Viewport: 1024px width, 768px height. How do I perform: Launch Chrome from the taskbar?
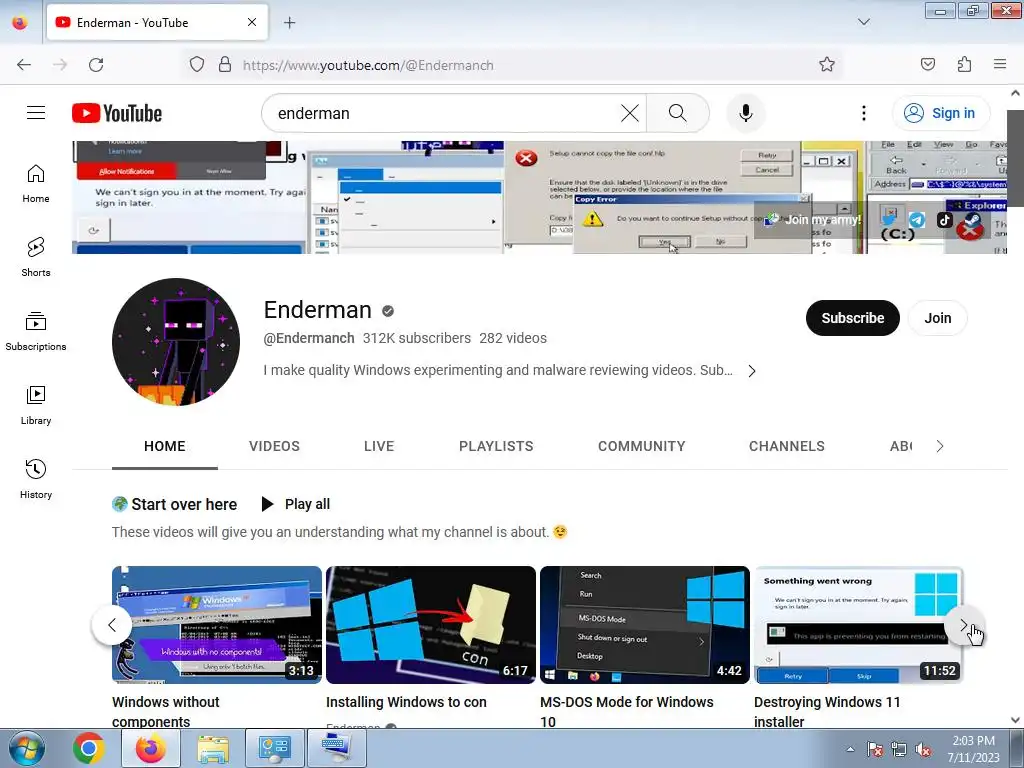coord(89,748)
